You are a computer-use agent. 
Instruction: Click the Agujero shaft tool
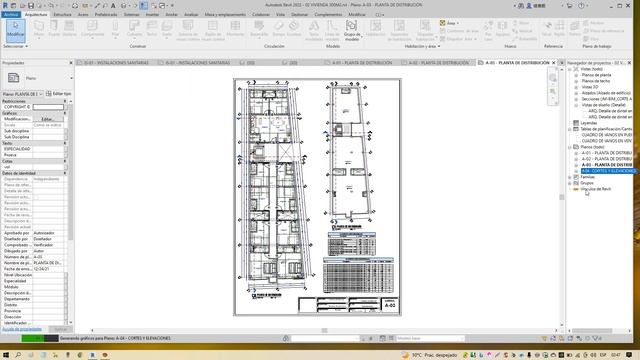[x=502, y=30]
